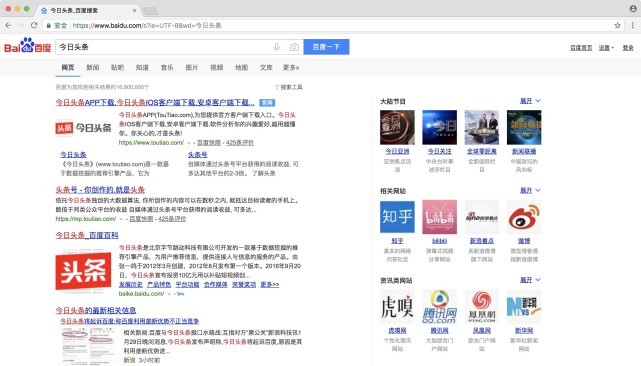Open 头条号 - 你创作的 result title
Screen dimensions: 641x366
[x=100, y=190]
